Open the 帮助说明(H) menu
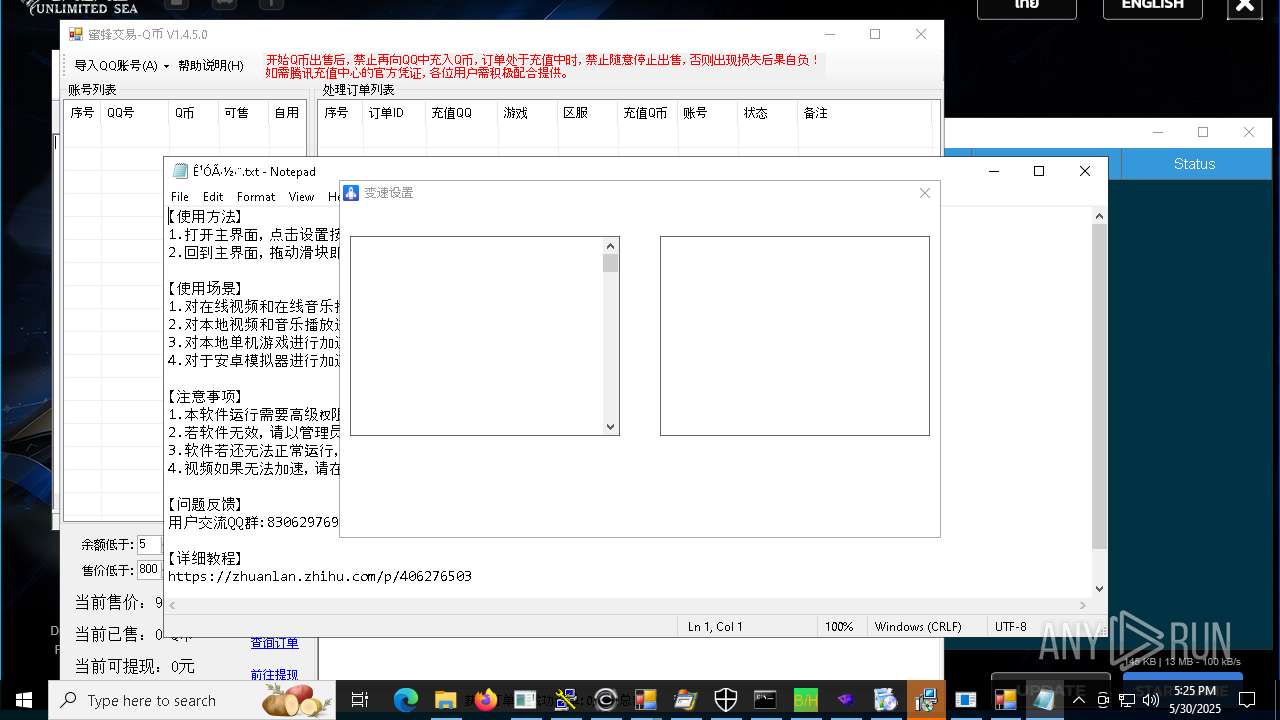Image resolution: width=1280 pixels, height=720 pixels. point(210,65)
